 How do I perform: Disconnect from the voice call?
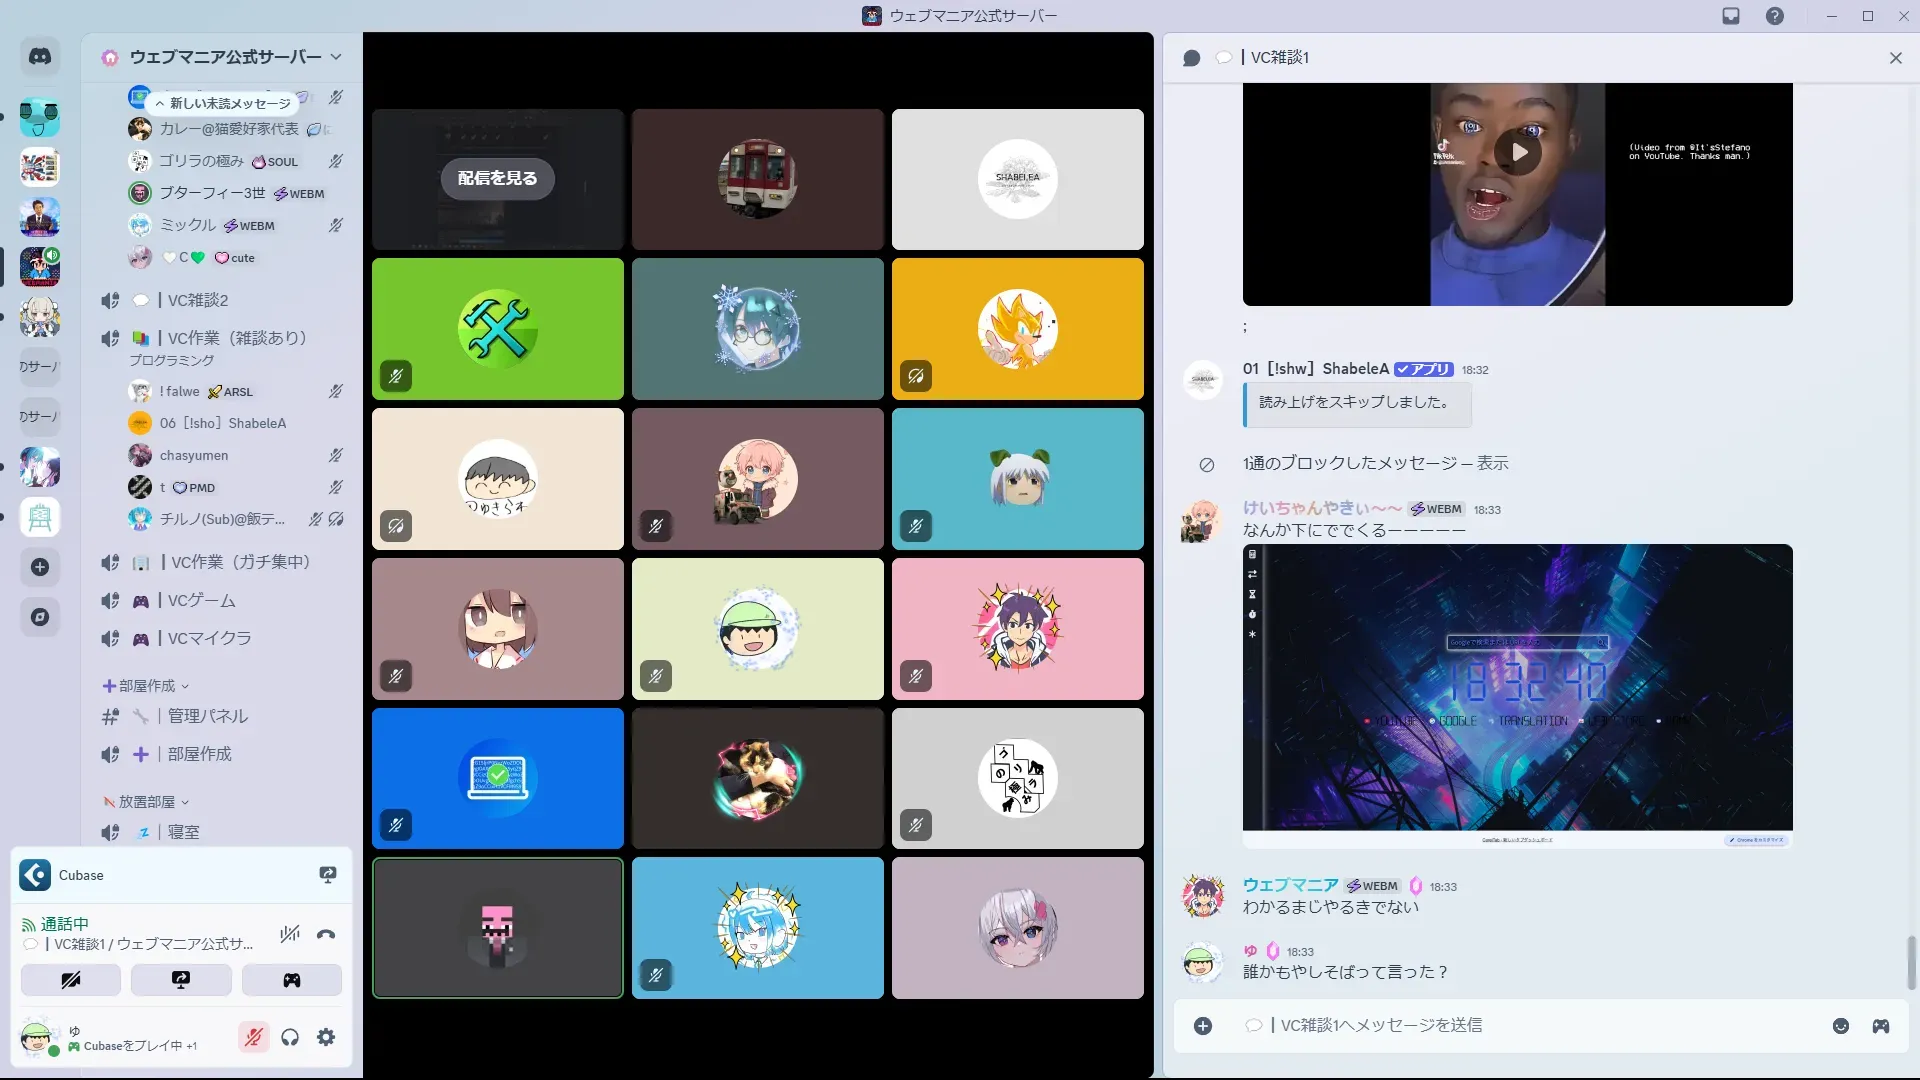(326, 935)
